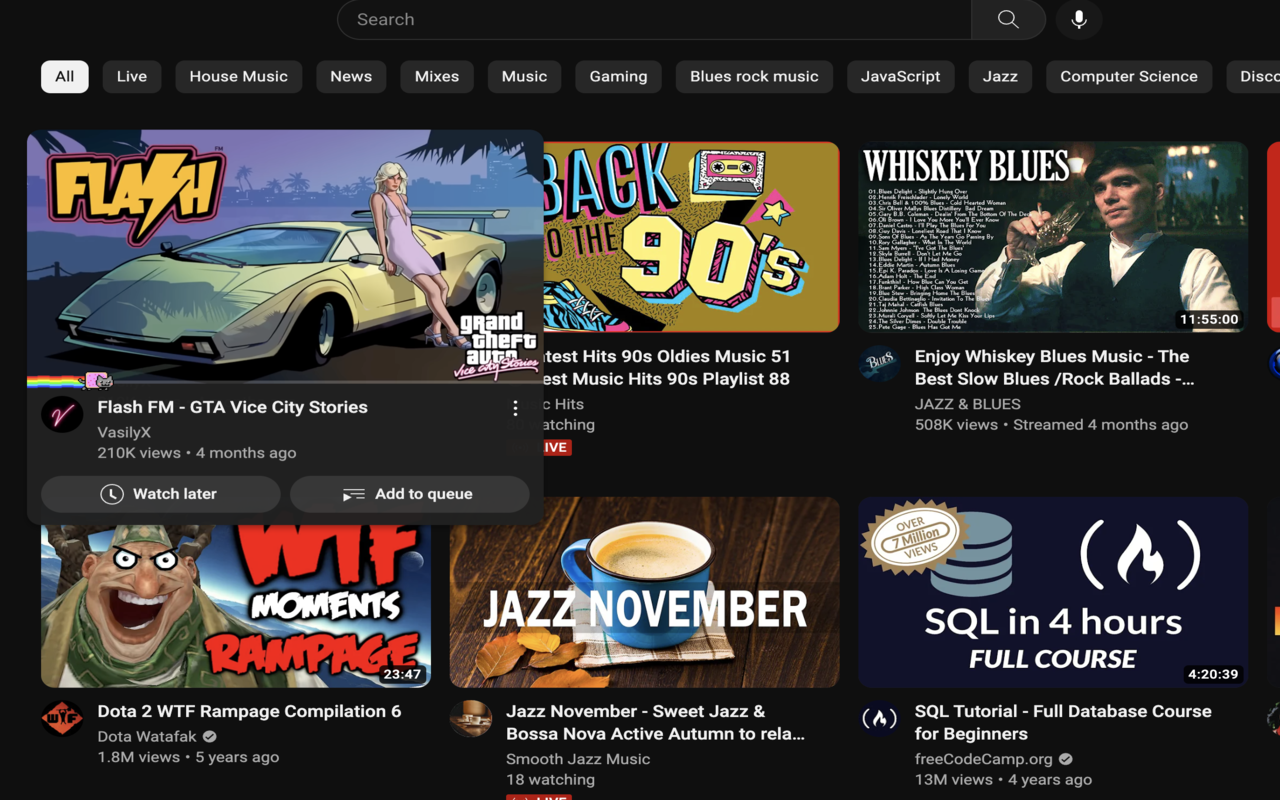Switch to the News category chip
Viewport: 1280px width, 800px height.
(351, 77)
